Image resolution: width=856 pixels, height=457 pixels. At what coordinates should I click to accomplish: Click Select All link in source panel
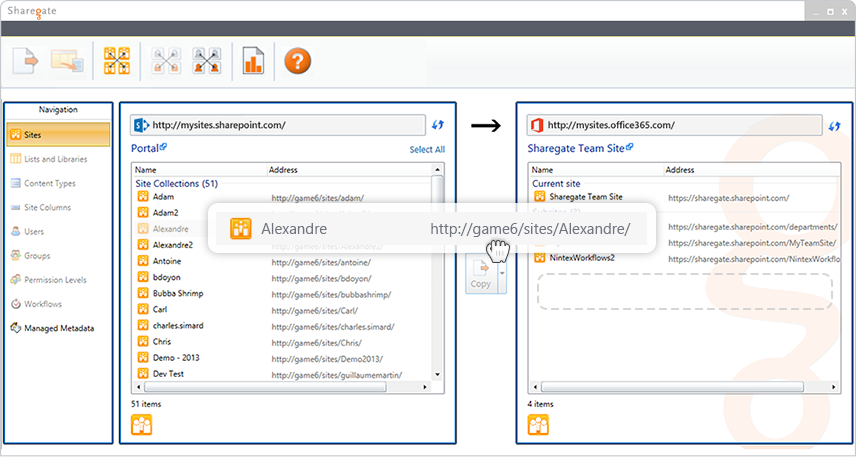427,150
